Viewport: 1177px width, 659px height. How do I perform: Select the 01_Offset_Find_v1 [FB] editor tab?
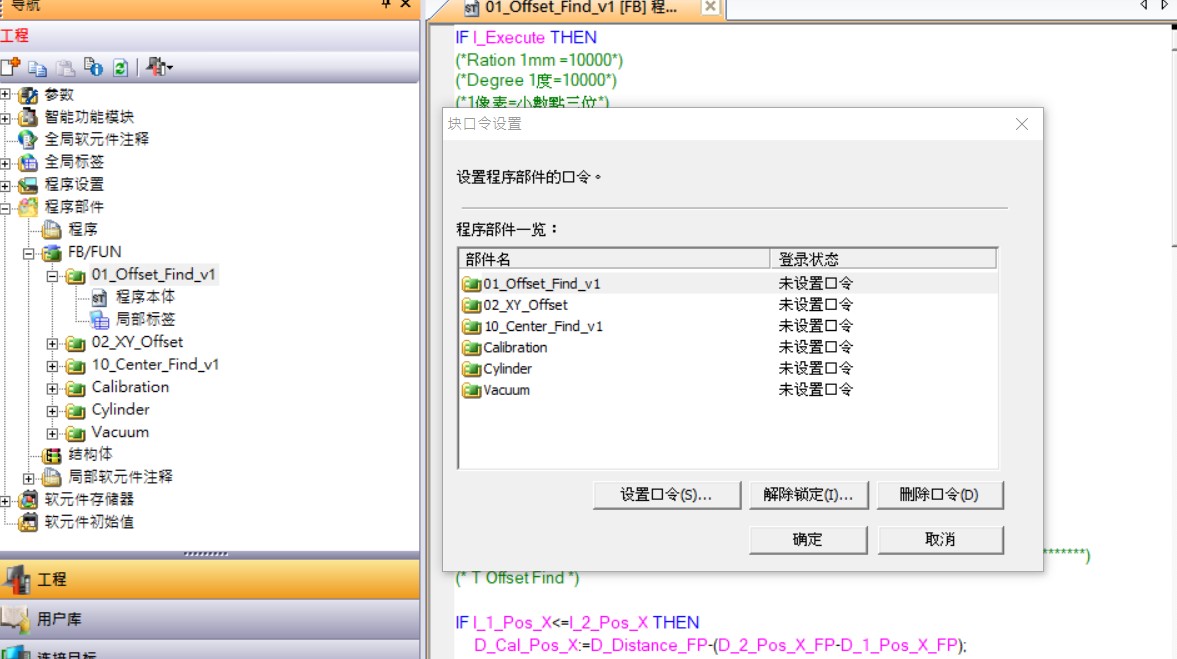(x=578, y=8)
